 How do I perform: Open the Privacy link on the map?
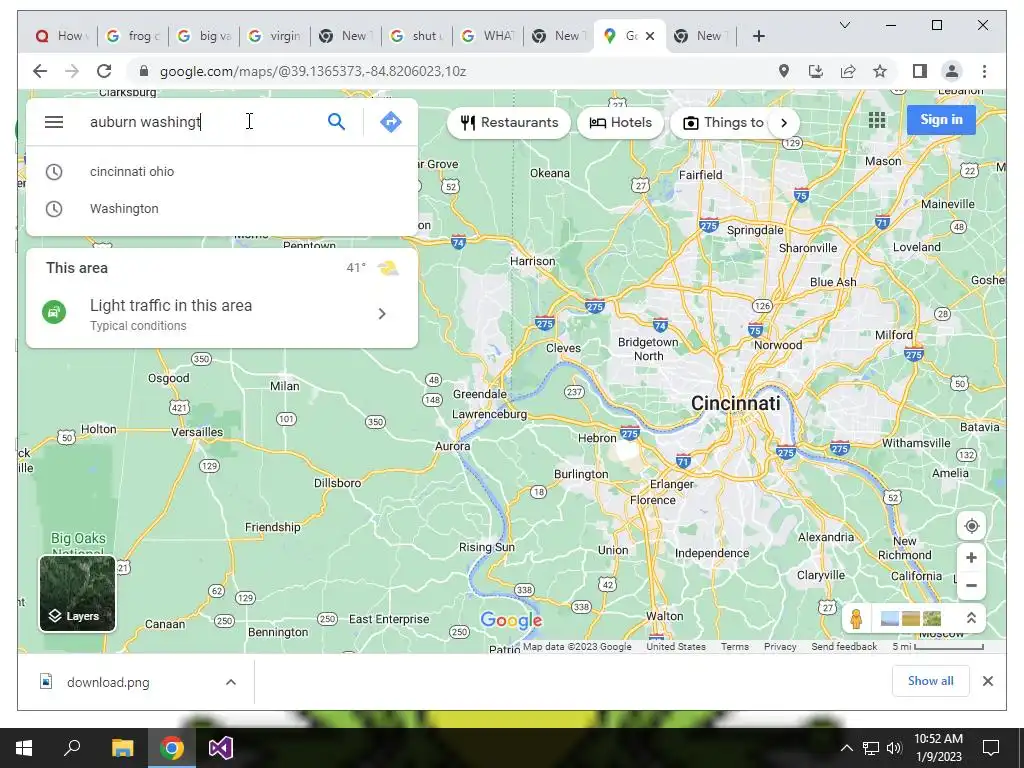point(780,647)
